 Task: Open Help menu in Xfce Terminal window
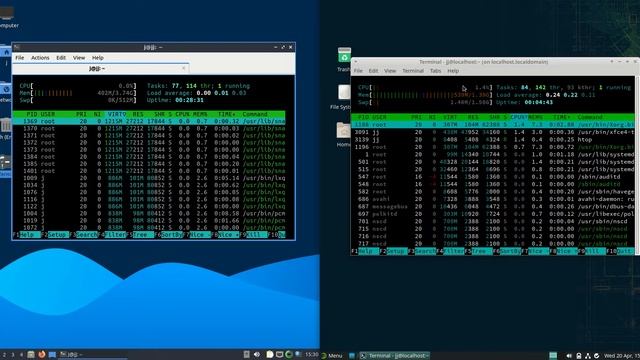pyautogui.click(x=453, y=71)
